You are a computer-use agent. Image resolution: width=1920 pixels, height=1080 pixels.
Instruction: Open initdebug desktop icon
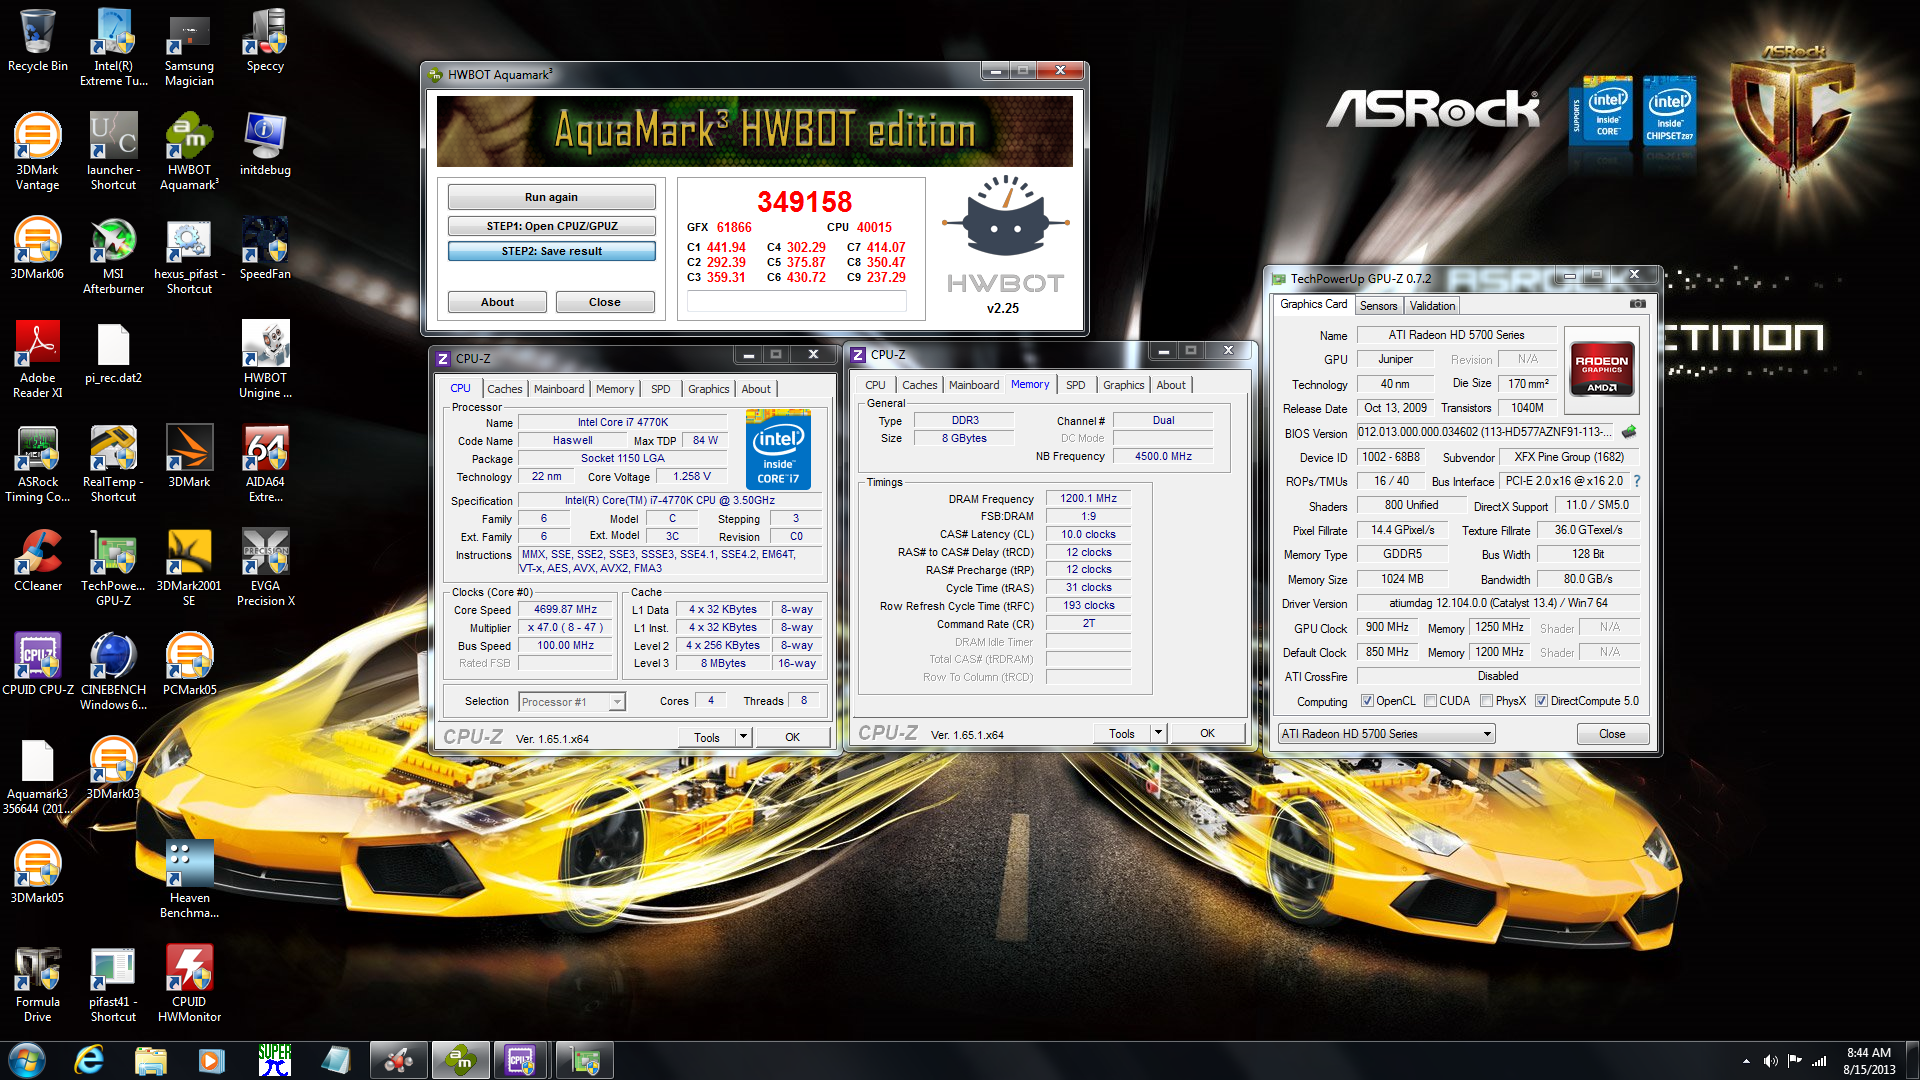265,144
